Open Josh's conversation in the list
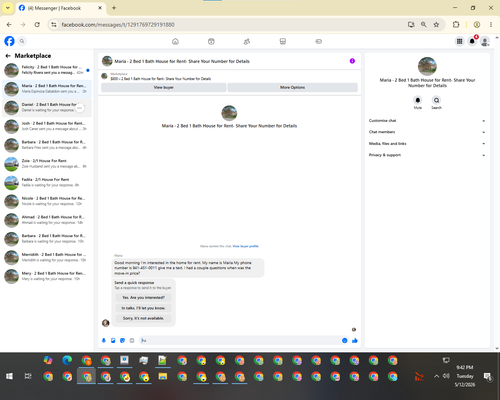Viewport: 500px width, 400px height. click(47, 126)
